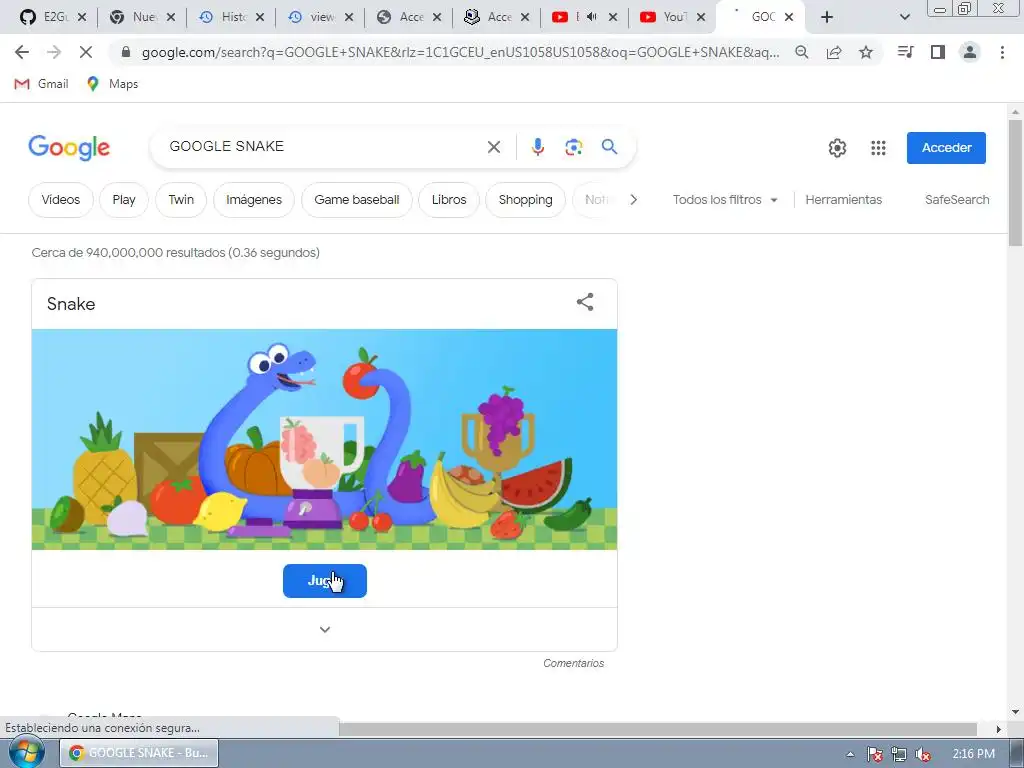The height and width of the screenshot is (768, 1024).
Task: Open the muted volume tray icon
Action: pos(923,754)
